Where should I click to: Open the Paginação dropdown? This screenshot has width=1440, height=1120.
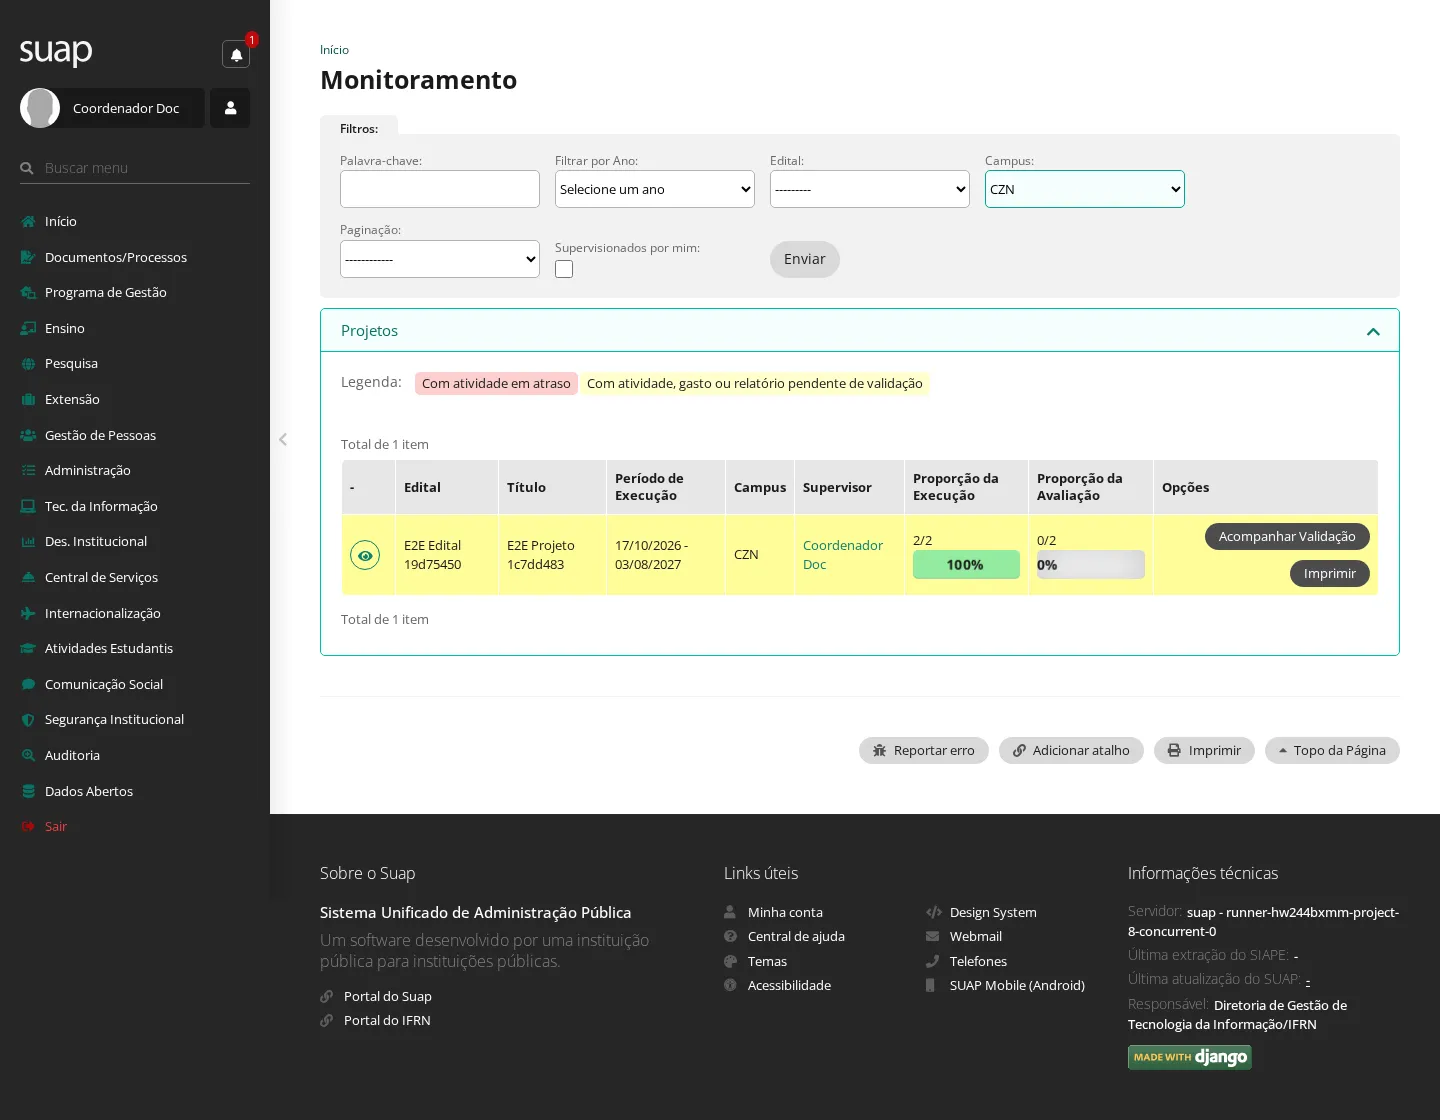click(x=440, y=259)
